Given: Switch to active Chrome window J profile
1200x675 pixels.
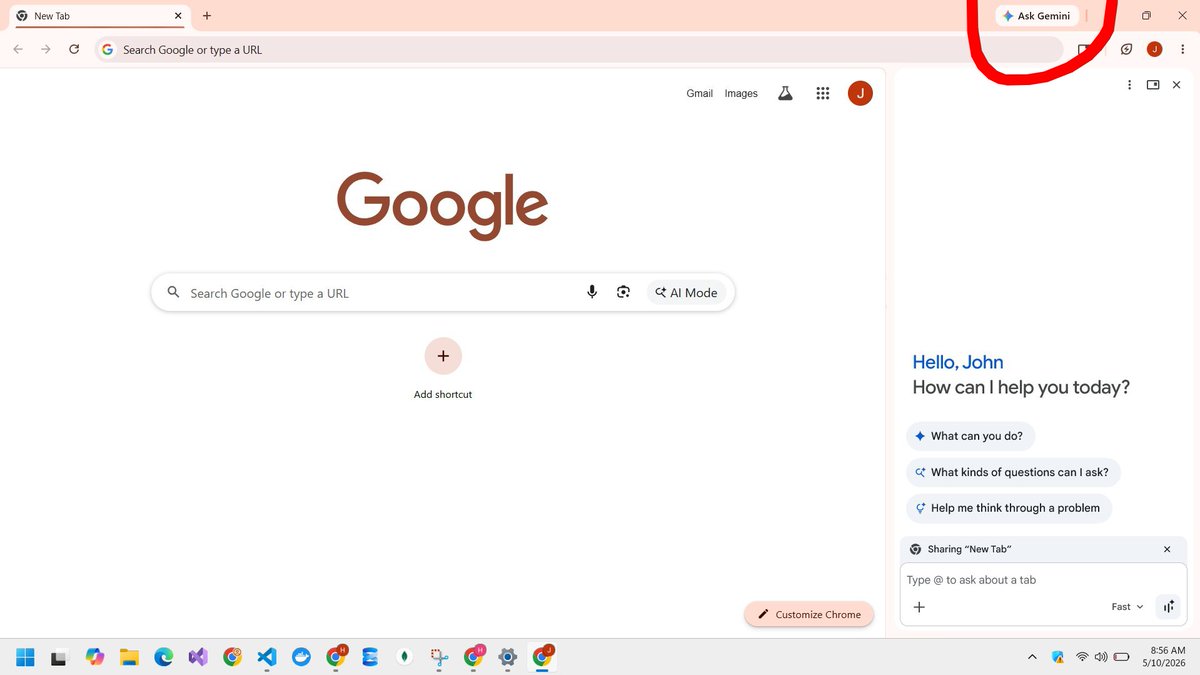Looking at the screenshot, I should point(542,657).
